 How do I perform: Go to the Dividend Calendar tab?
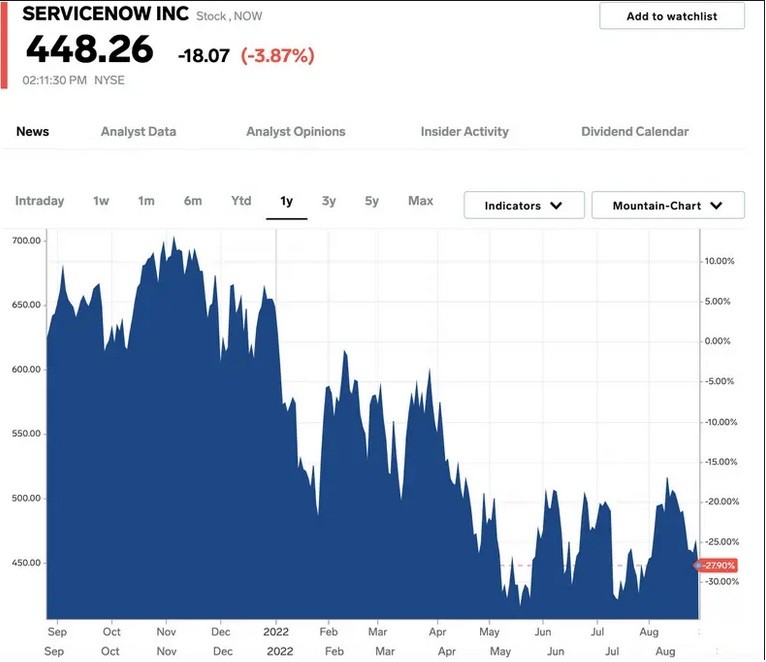[634, 131]
